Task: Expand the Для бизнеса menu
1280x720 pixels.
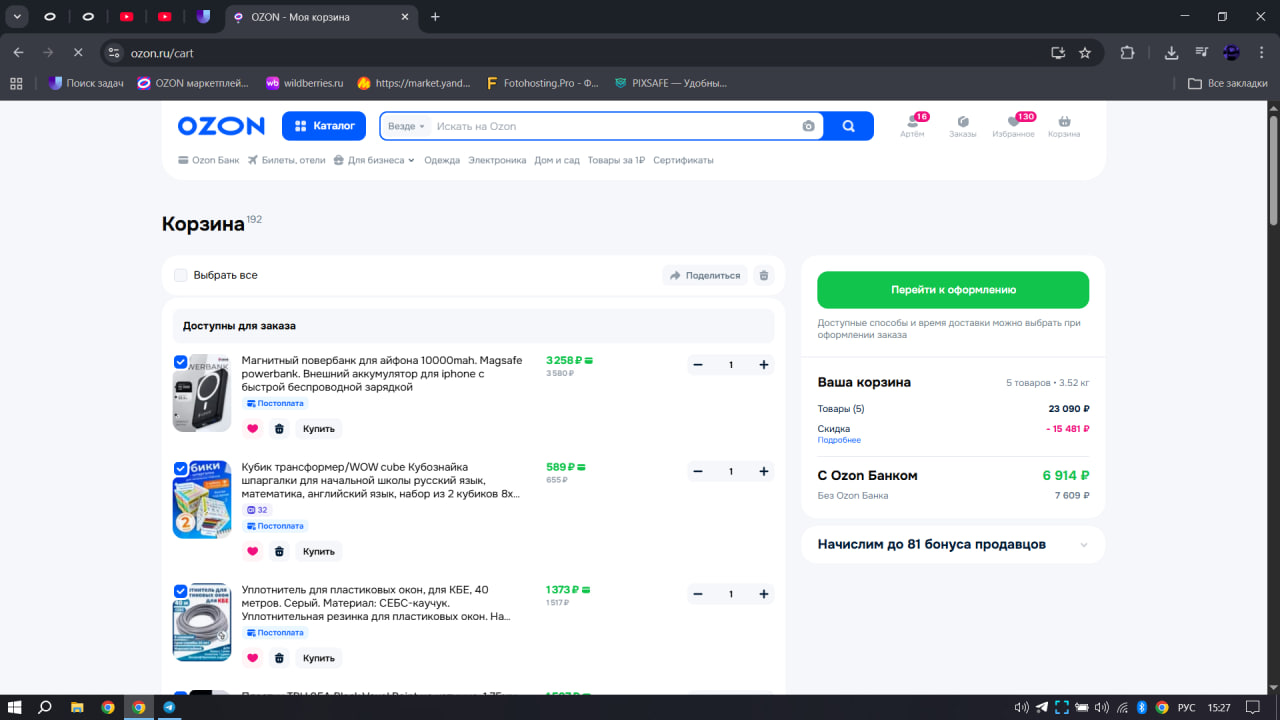Action: 374,160
